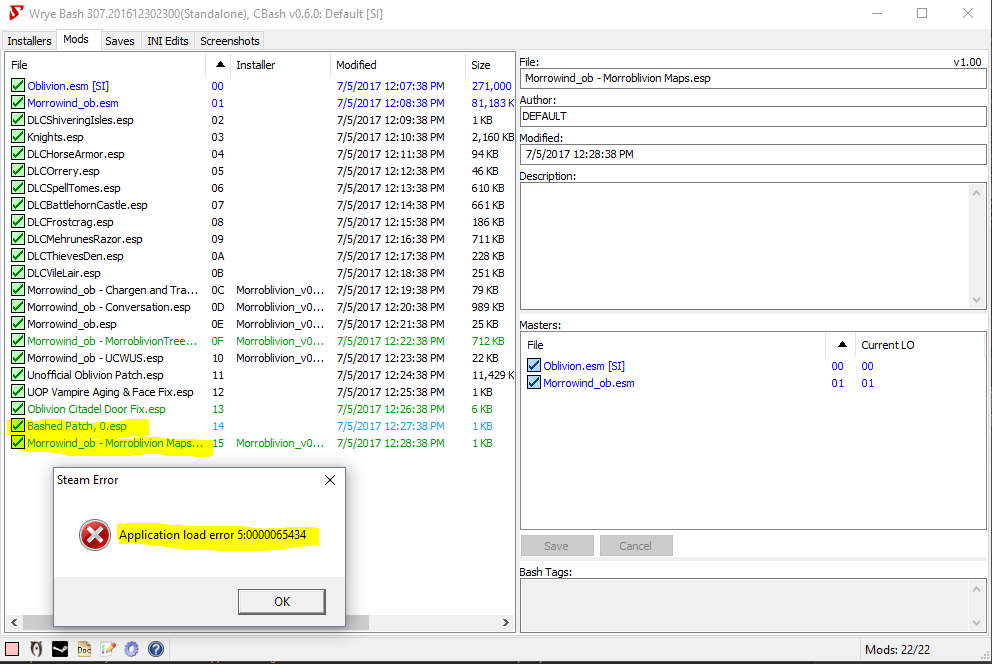Click the Author field containing DEFAULT

(x=753, y=116)
